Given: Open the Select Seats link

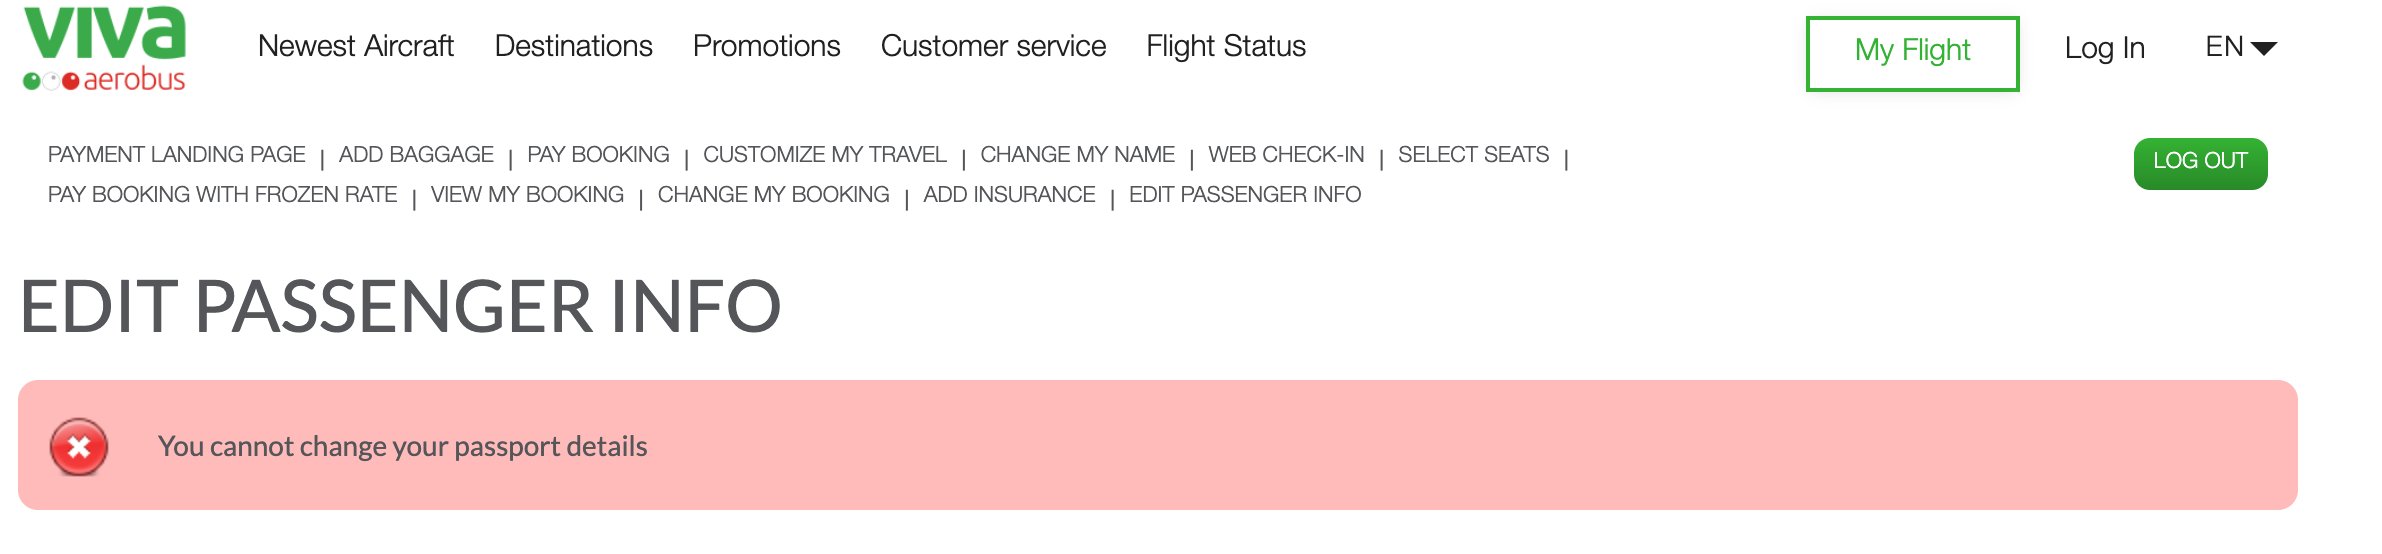Looking at the screenshot, I should tap(1473, 155).
